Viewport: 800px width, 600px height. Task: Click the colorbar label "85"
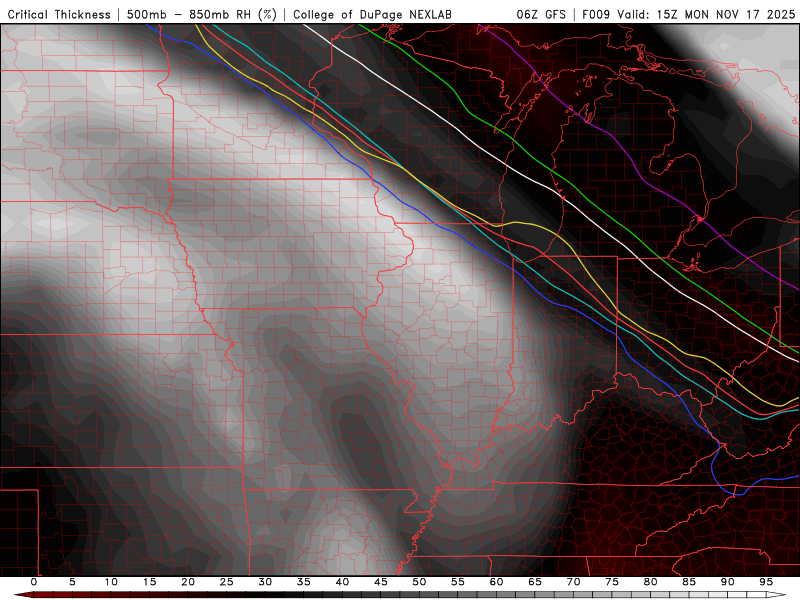689,582
